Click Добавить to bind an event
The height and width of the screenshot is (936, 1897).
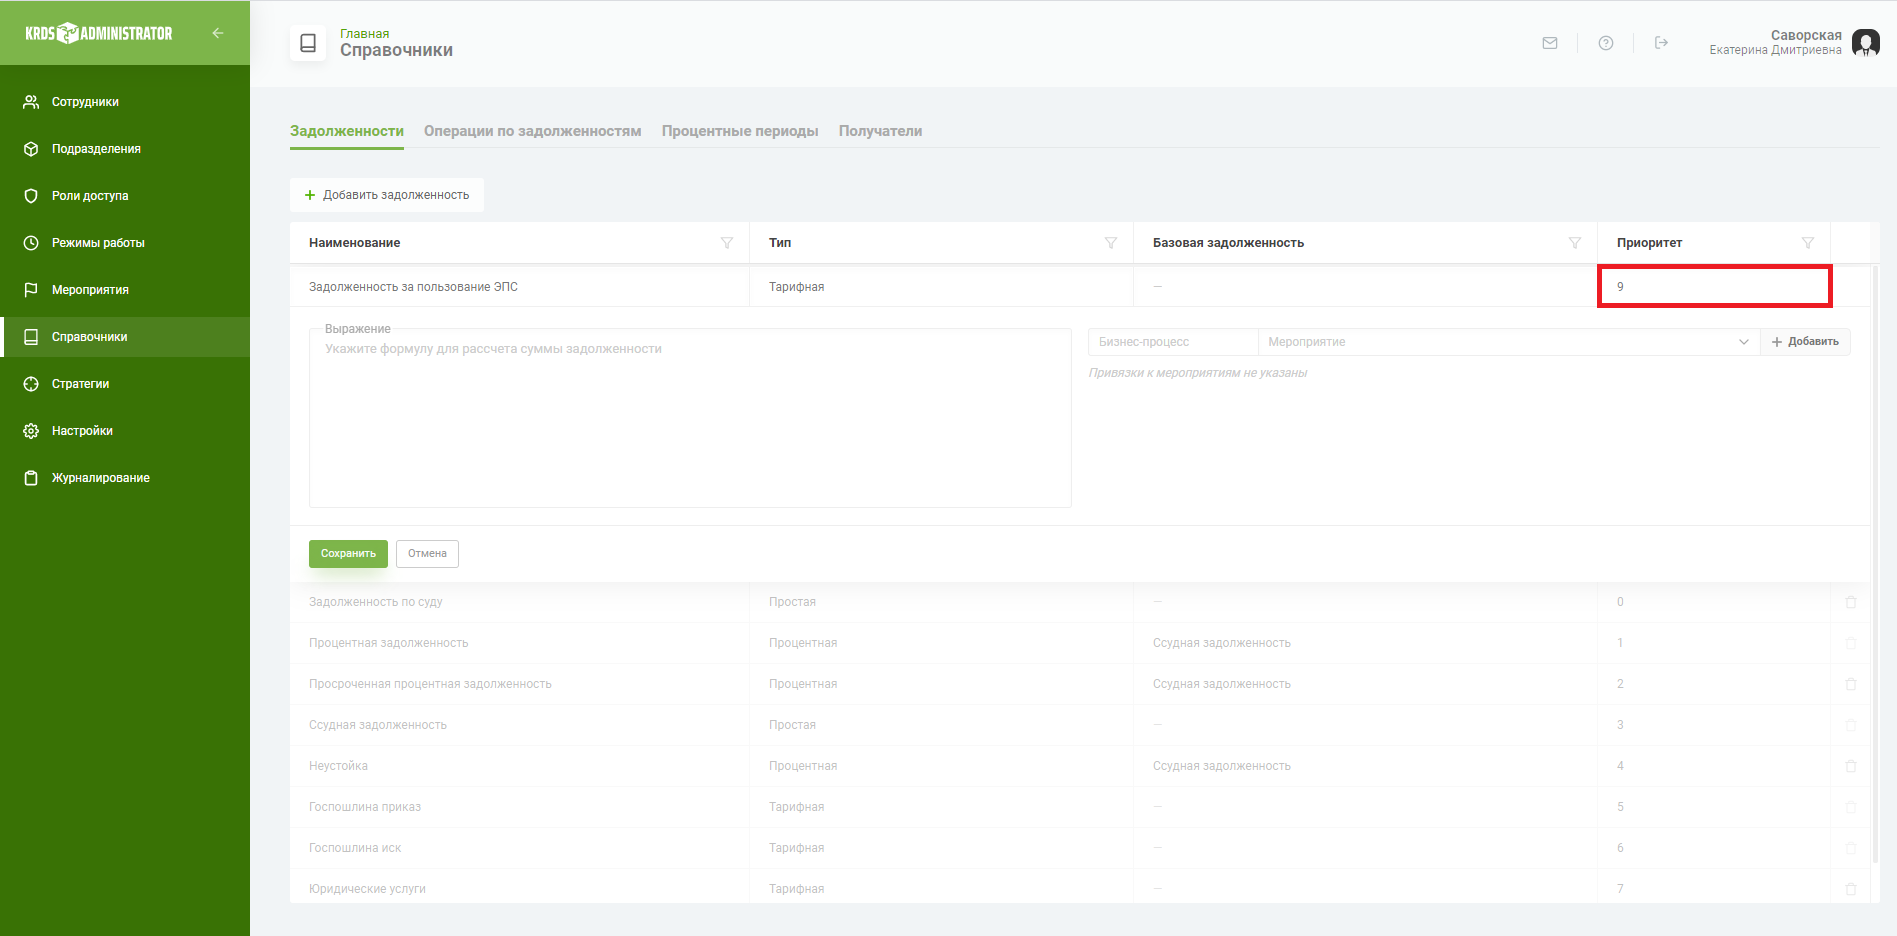coord(1805,342)
